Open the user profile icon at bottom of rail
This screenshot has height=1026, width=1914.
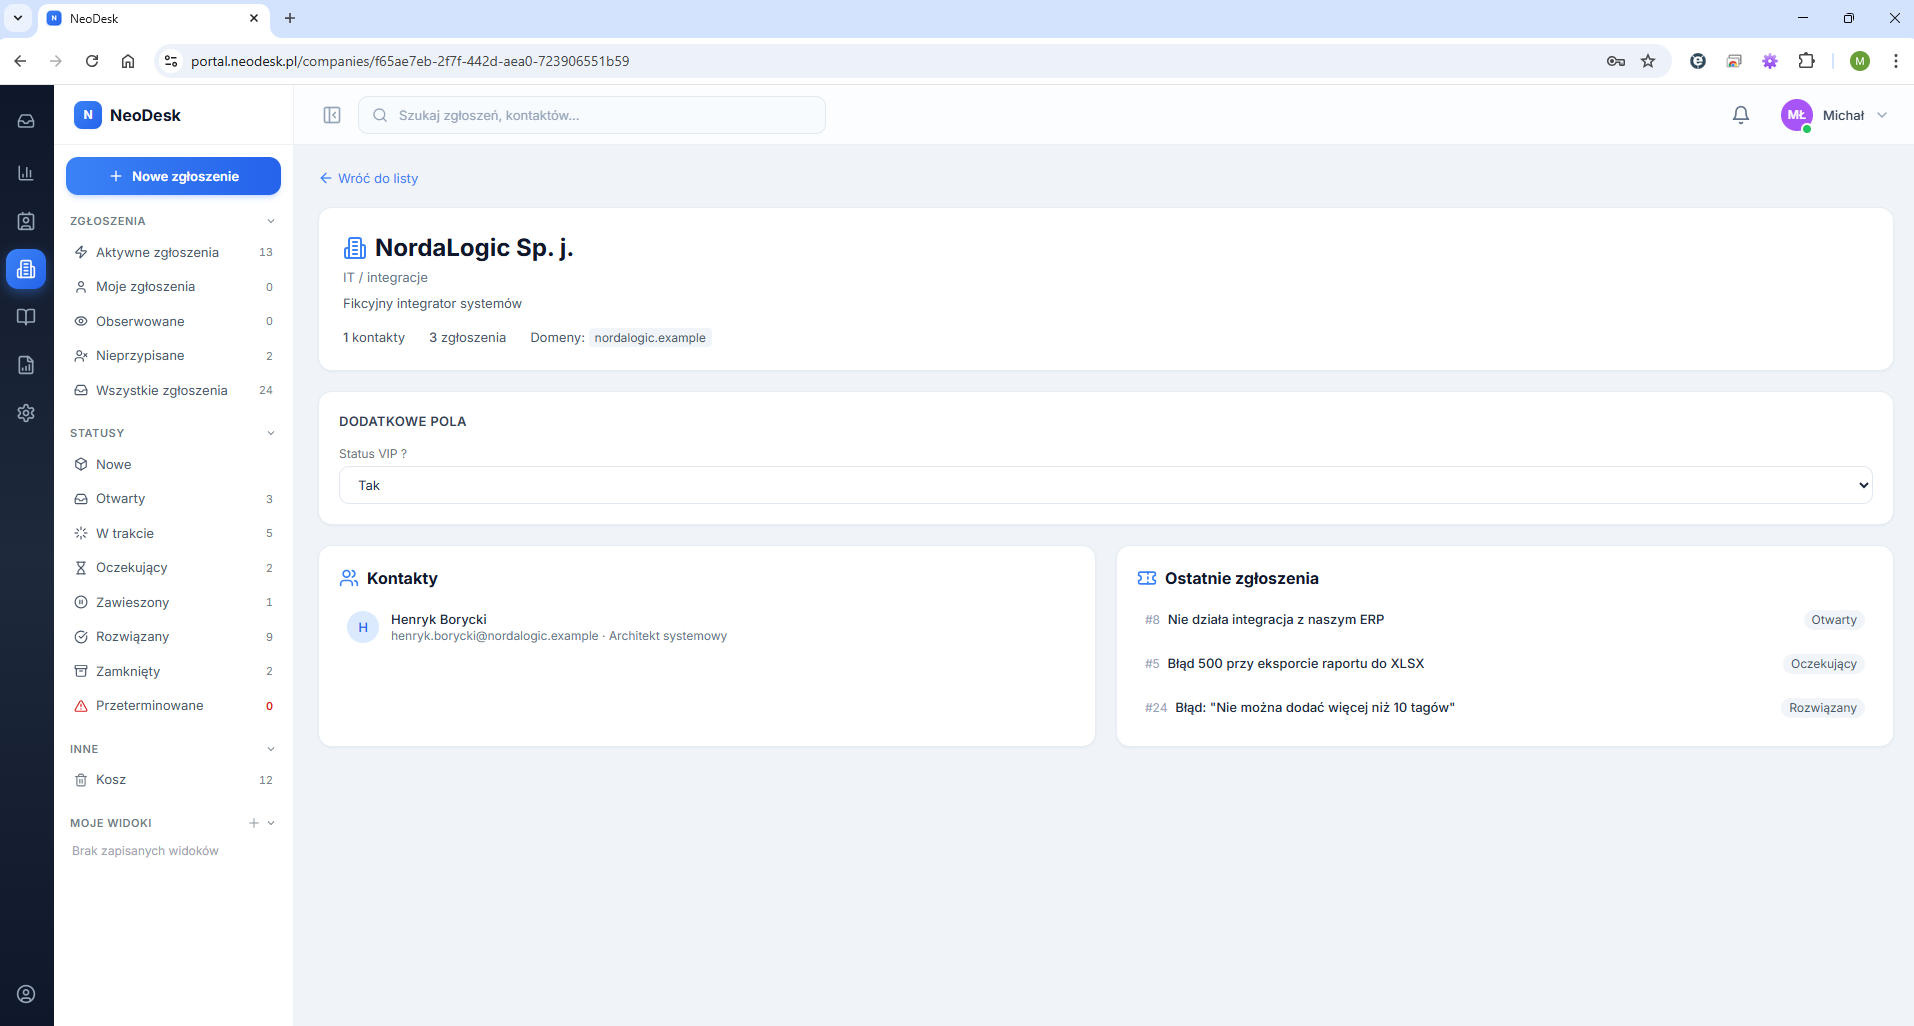coord(26,994)
